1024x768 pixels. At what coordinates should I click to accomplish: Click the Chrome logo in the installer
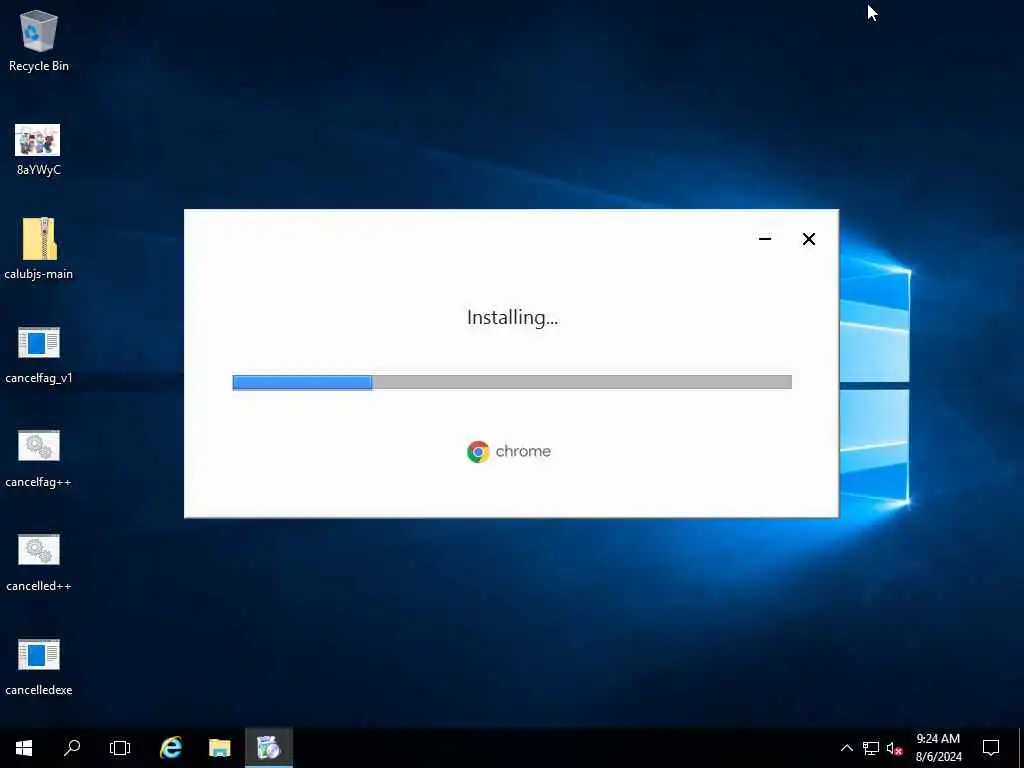[x=478, y=452]
